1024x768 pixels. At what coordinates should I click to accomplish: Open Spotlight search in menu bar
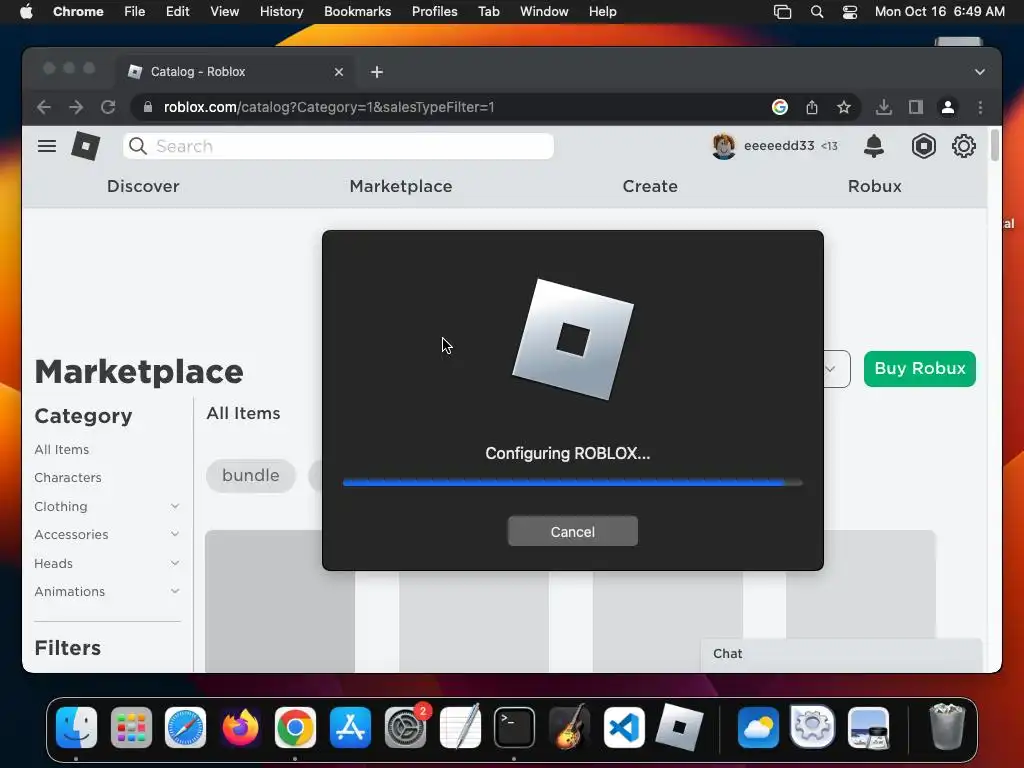[x=817, y=11]
